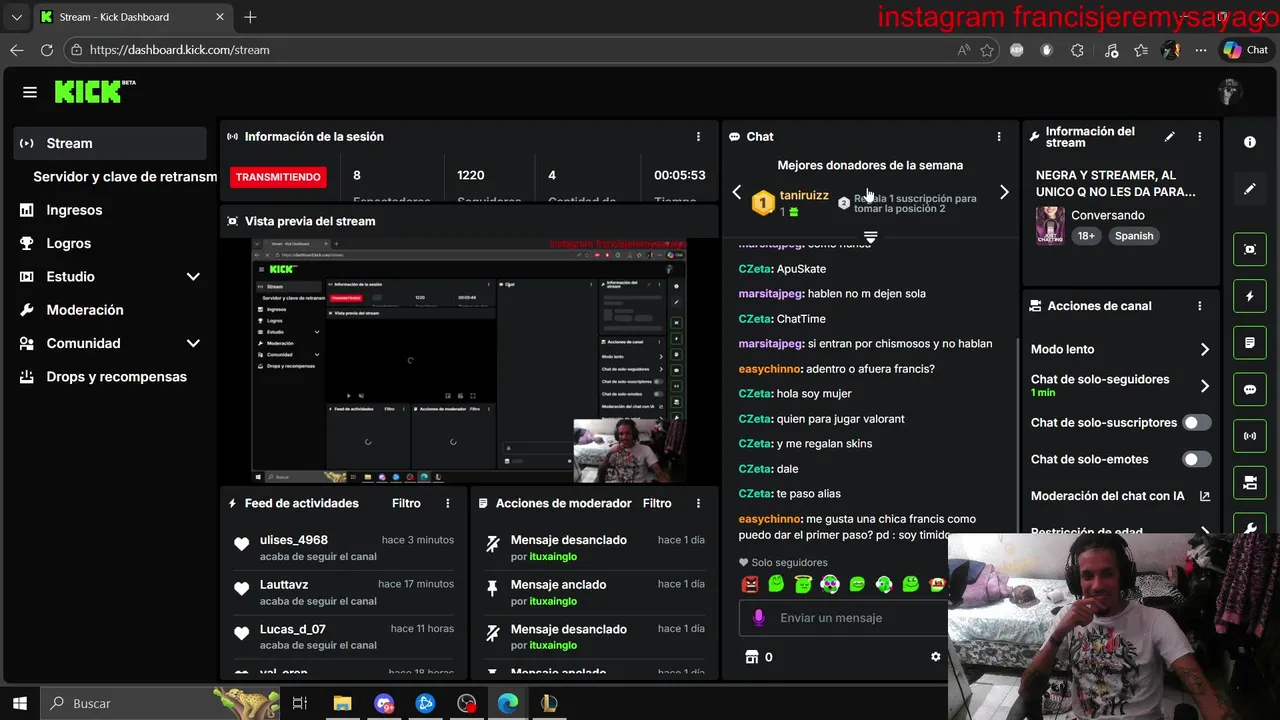Click taniruizz top donor name
Viewport: 1280px width, 720px height.
[804, 196]
